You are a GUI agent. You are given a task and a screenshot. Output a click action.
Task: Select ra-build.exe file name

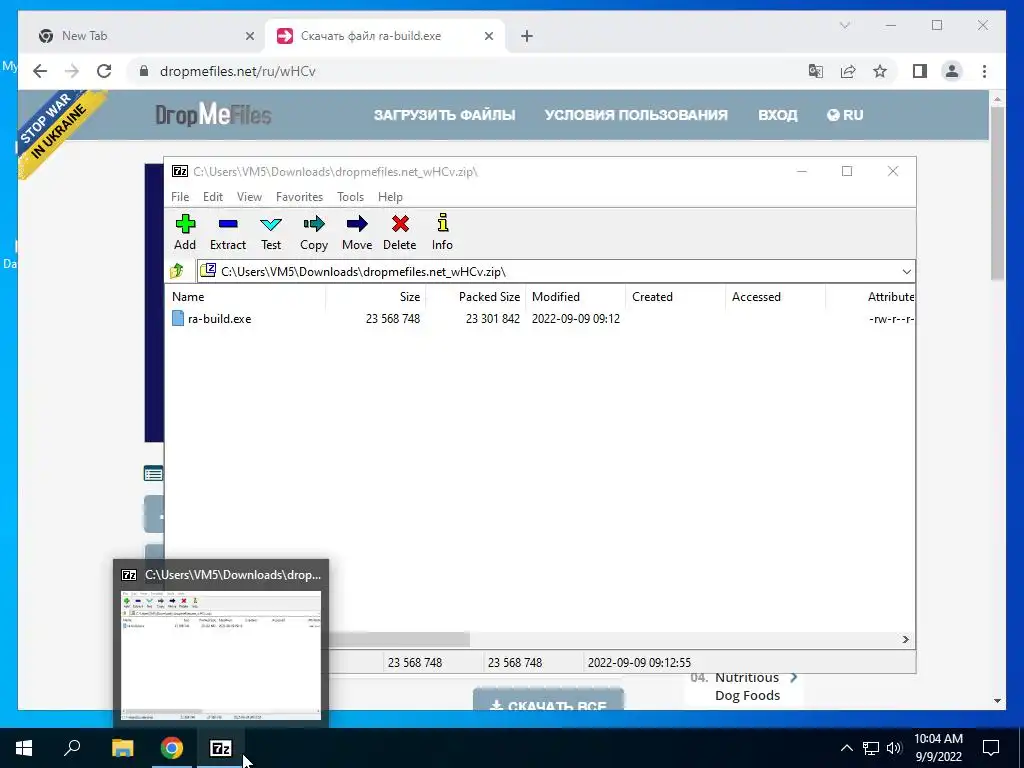click(x=219, y=319)
